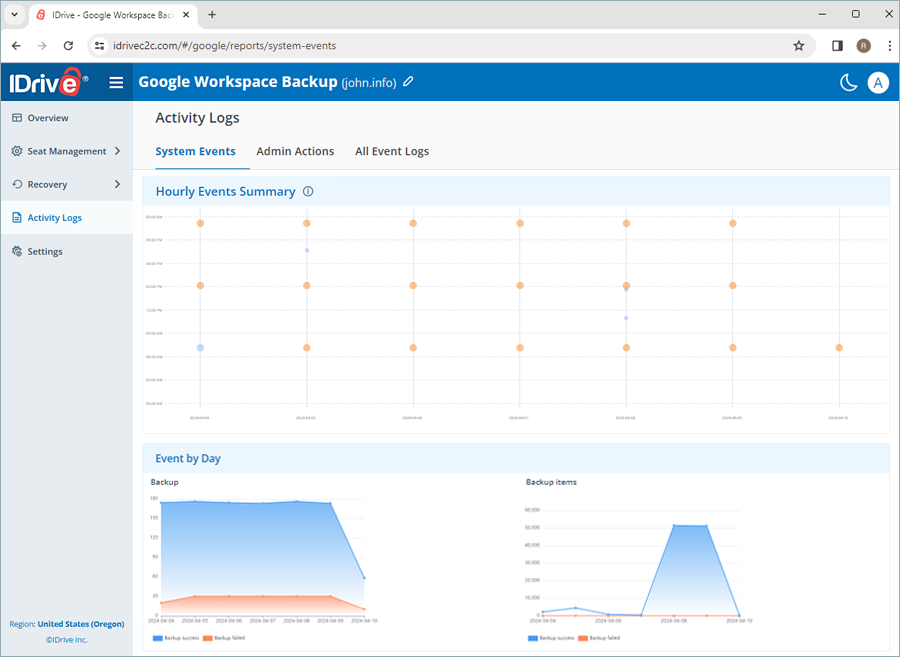Switch to the Admin Actions tab

click(295, 151)
